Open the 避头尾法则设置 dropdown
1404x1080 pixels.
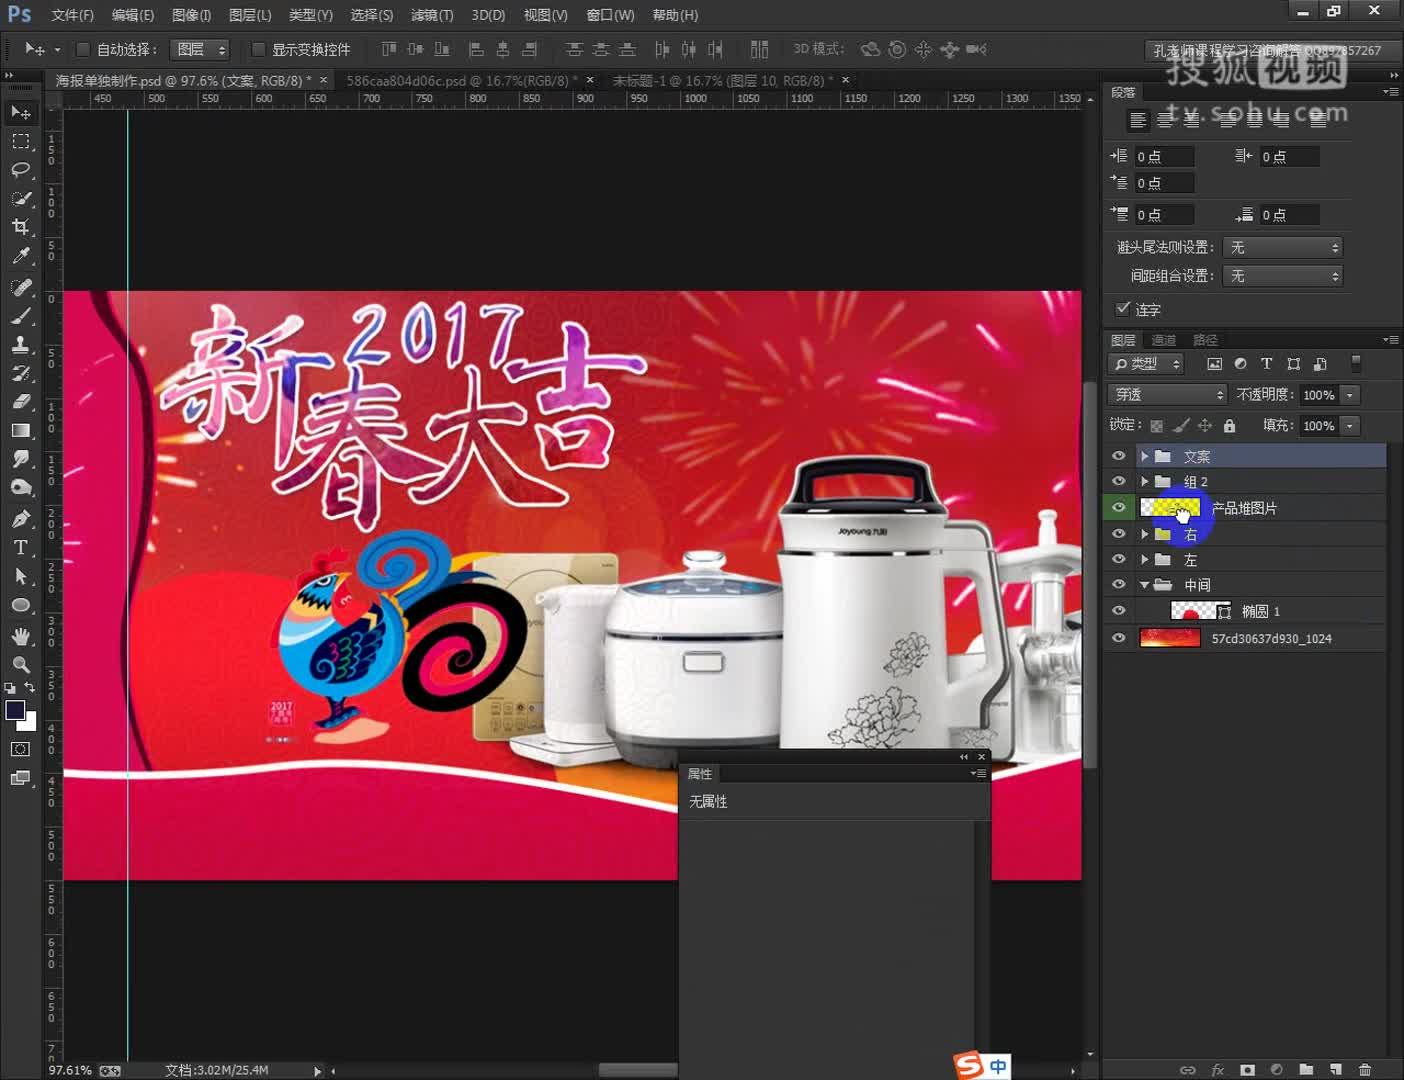tap(1282, 247)
